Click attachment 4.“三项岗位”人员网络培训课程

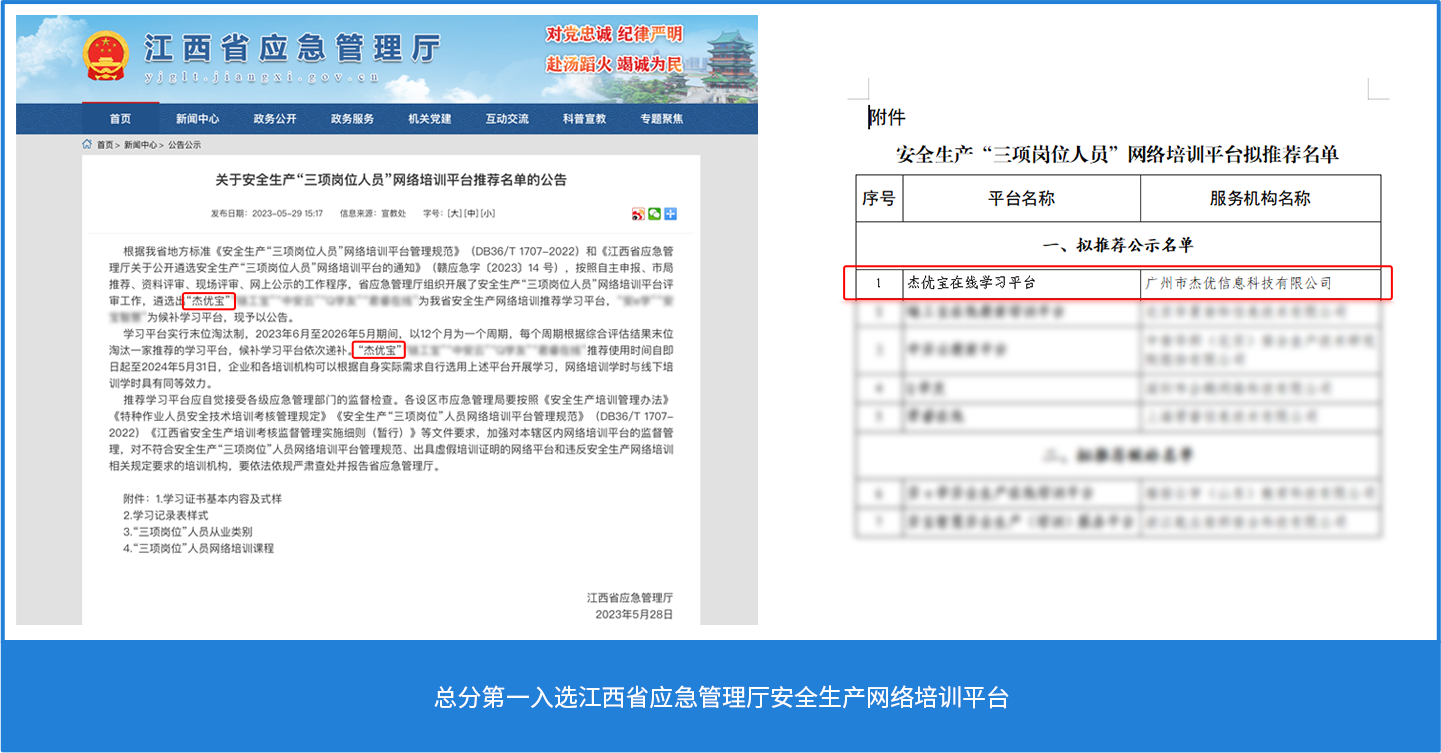(199, 549)
